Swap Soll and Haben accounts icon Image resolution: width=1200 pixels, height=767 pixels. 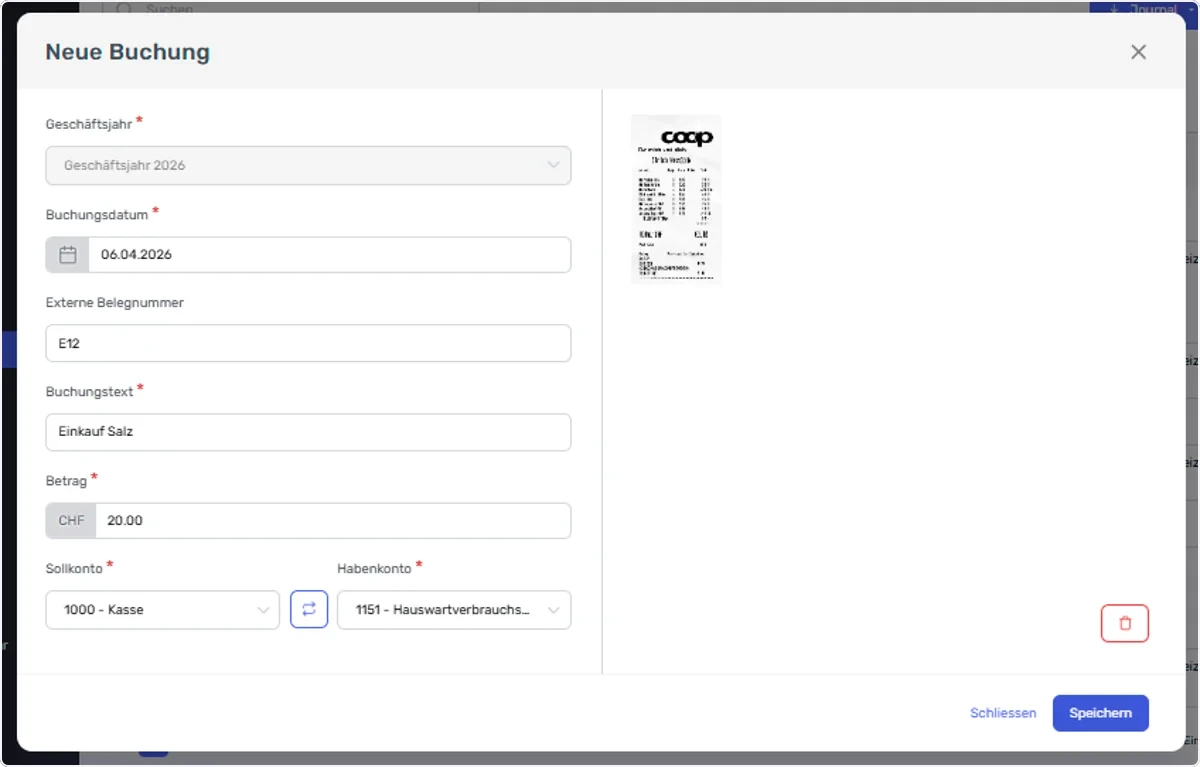pos(309,609)
